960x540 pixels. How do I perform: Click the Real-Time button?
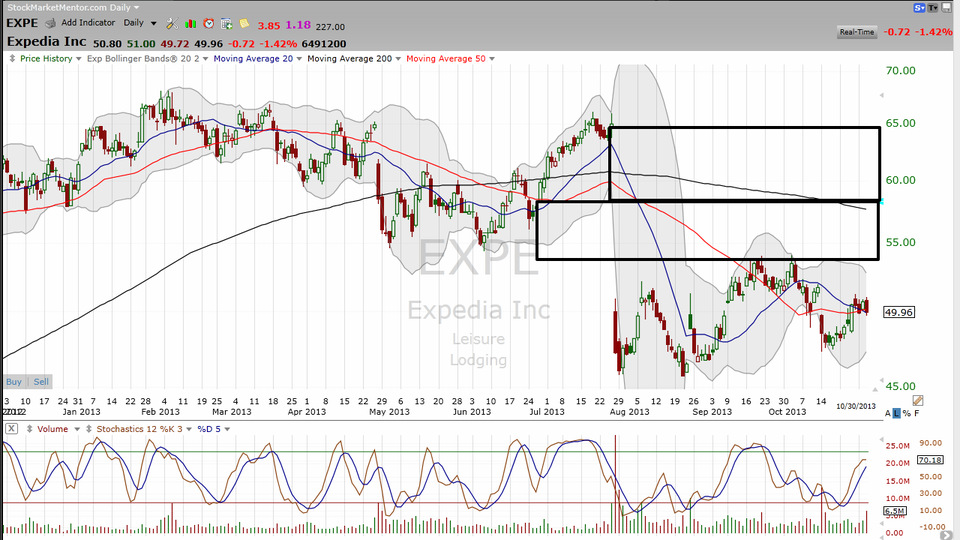(857, 32)
